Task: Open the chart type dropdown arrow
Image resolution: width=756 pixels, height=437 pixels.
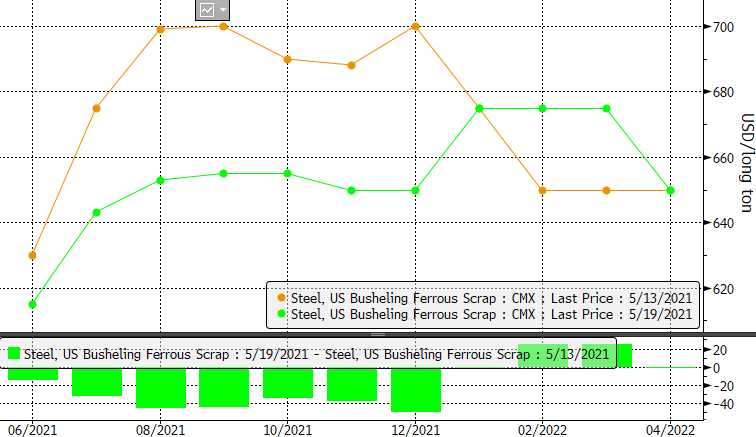Action: point(223,10)
